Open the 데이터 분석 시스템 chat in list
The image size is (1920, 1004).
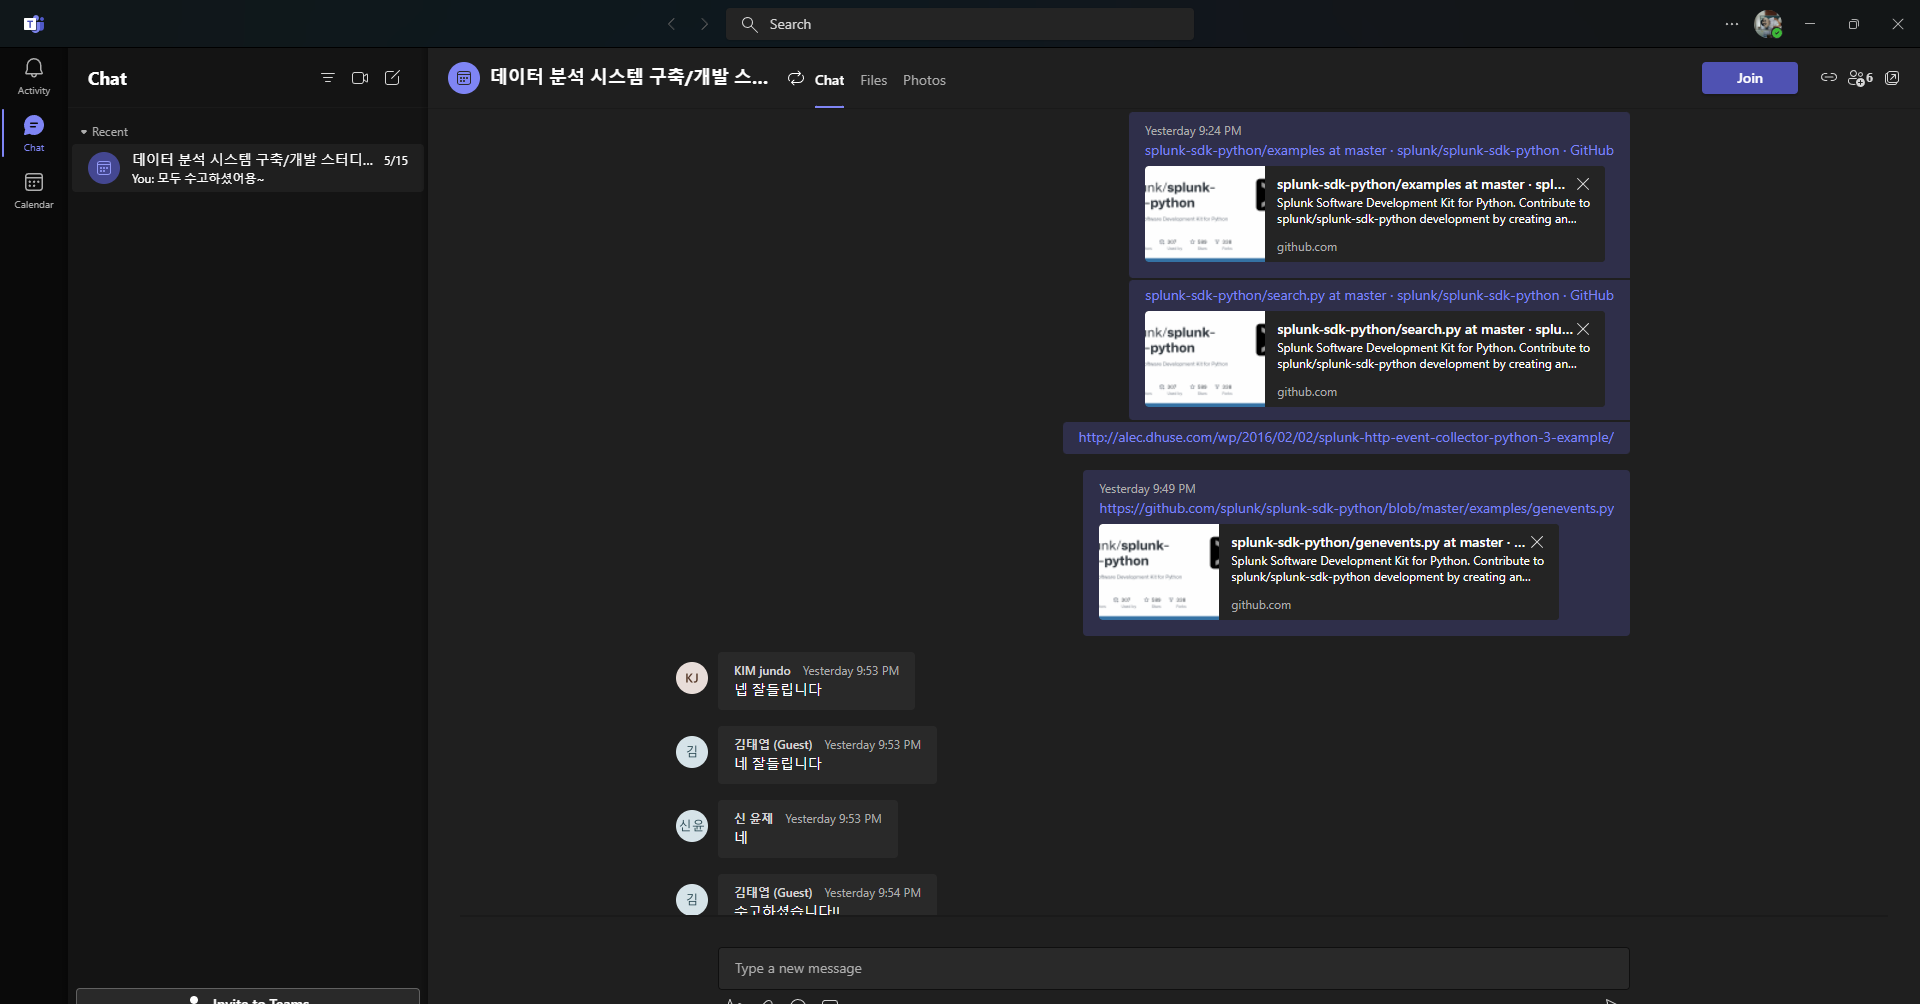tap(248, 168)
